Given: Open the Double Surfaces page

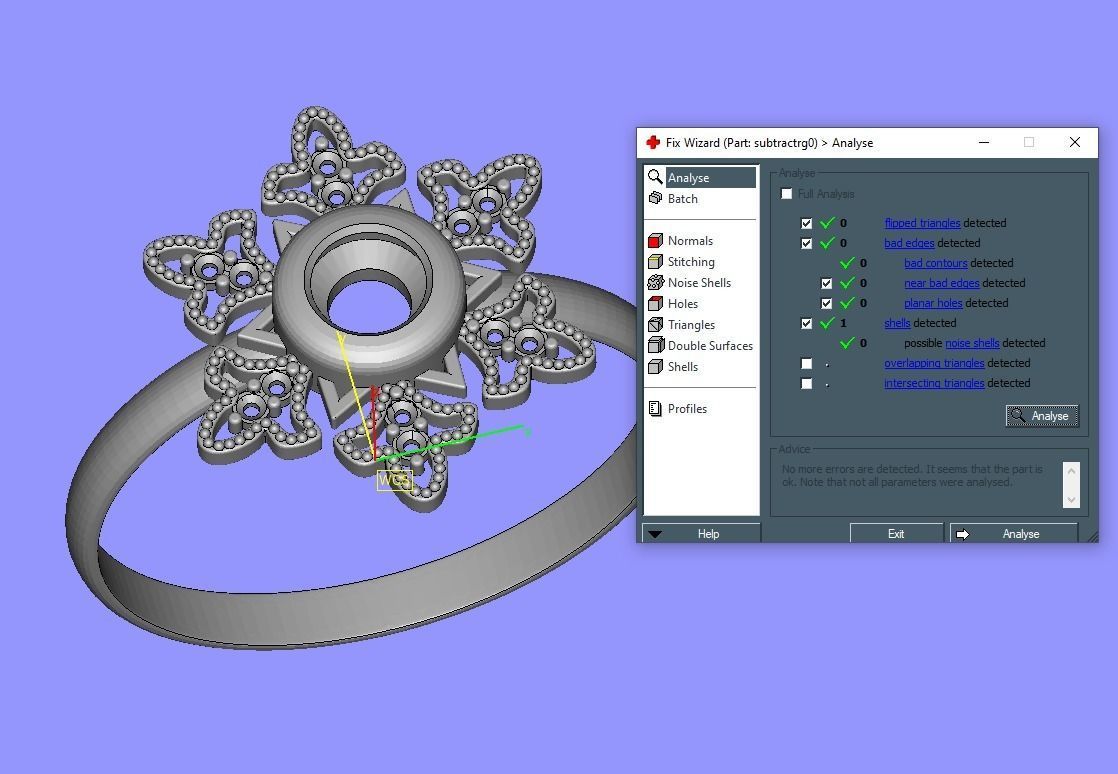Looking at the screenshot, I should [x=710, y=346].
